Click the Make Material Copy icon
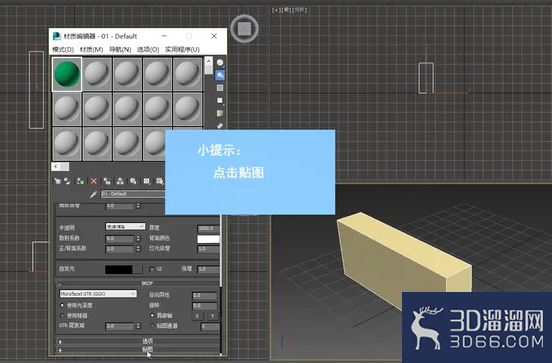This screenshot has width=552, height=363. (x=107, y=181)
